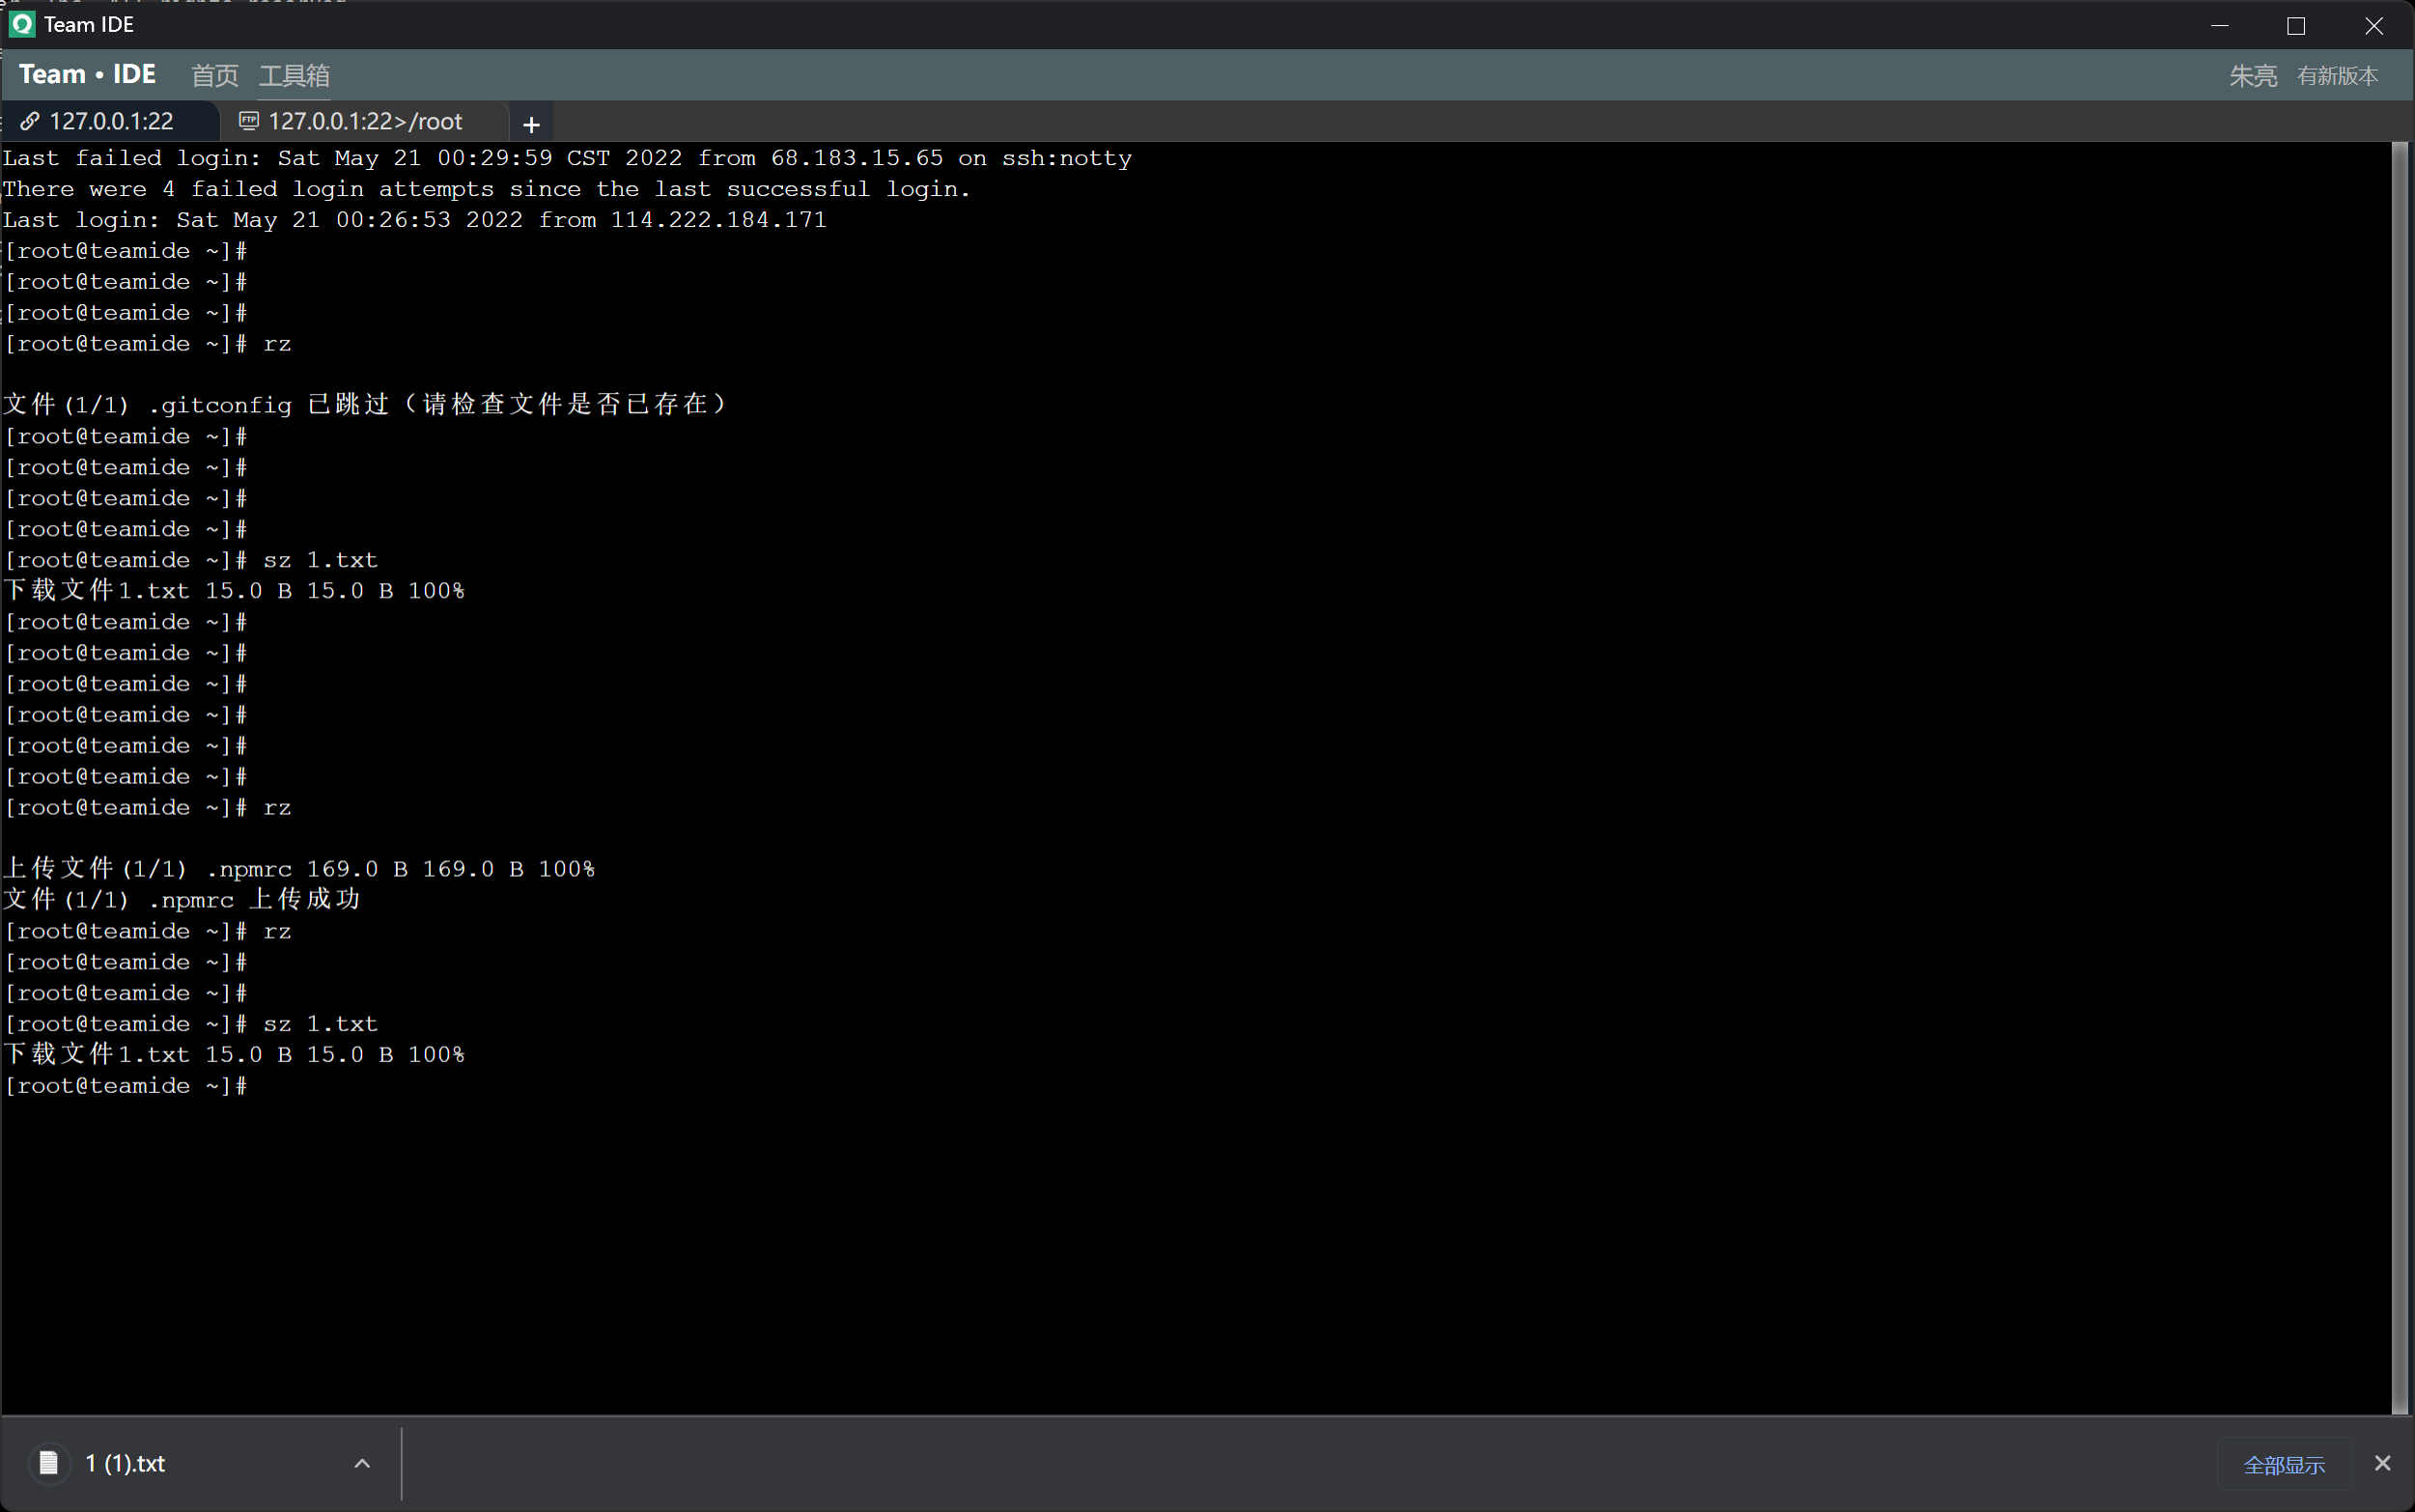
Task: Click the username 朱亮 in the top bar
Action: click(x=2252, y=75)
